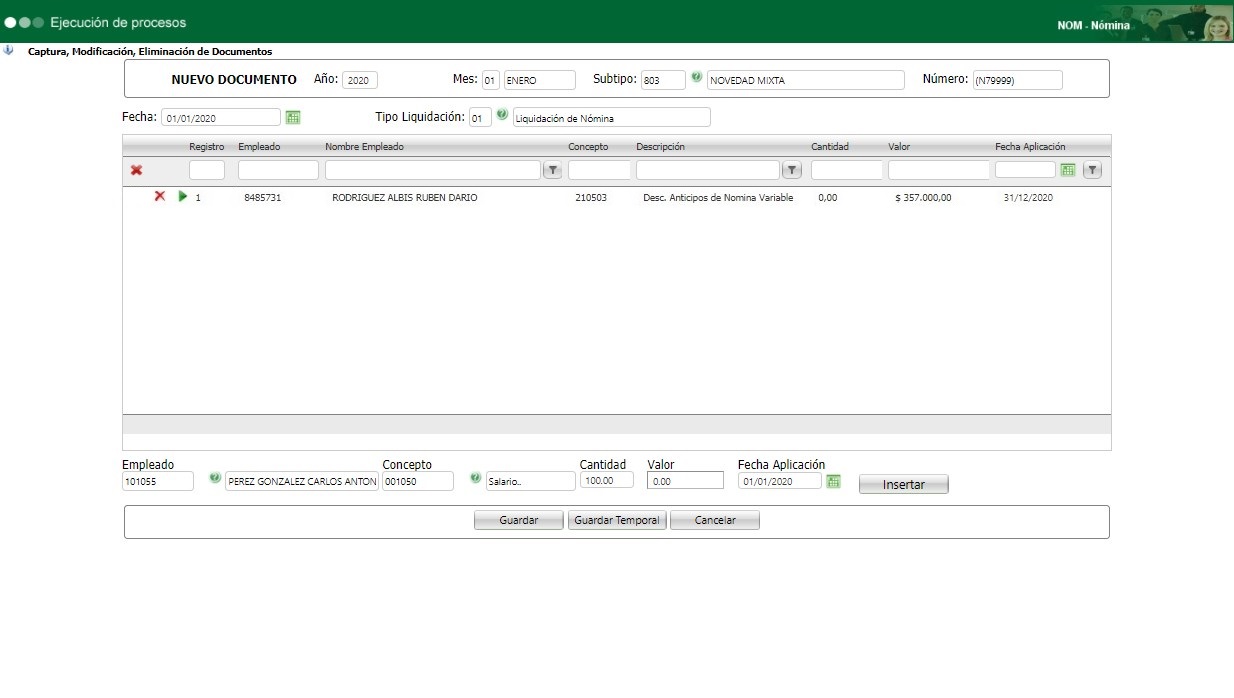Open the Nombre Empleado filter dropdown
Screen dimensions: 1234x698
(x=552, y=170)
